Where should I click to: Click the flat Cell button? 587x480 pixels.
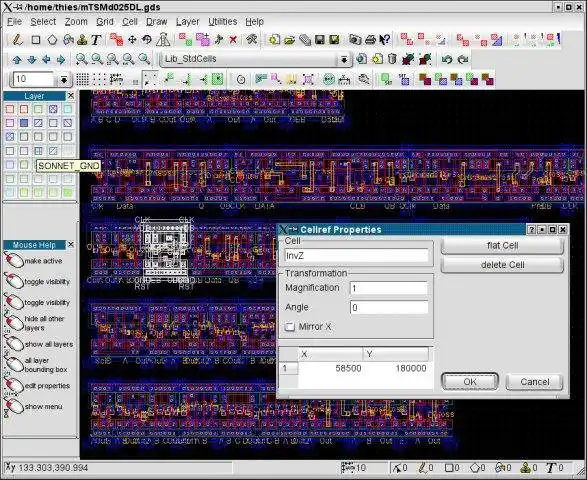(502, 246)
